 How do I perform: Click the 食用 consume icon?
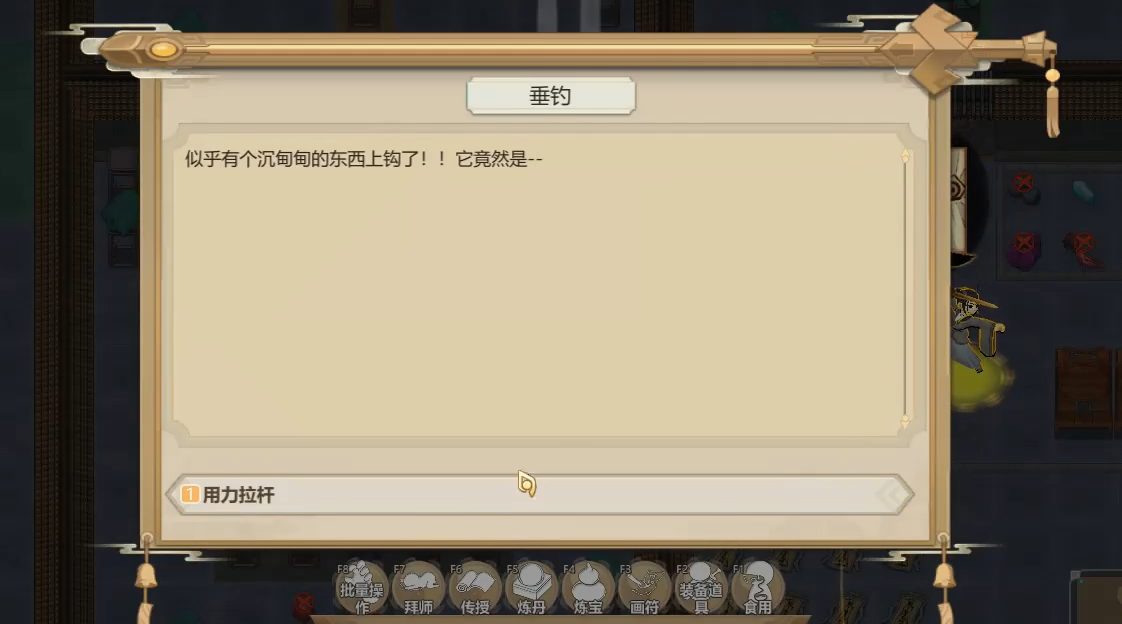point(757,588)
